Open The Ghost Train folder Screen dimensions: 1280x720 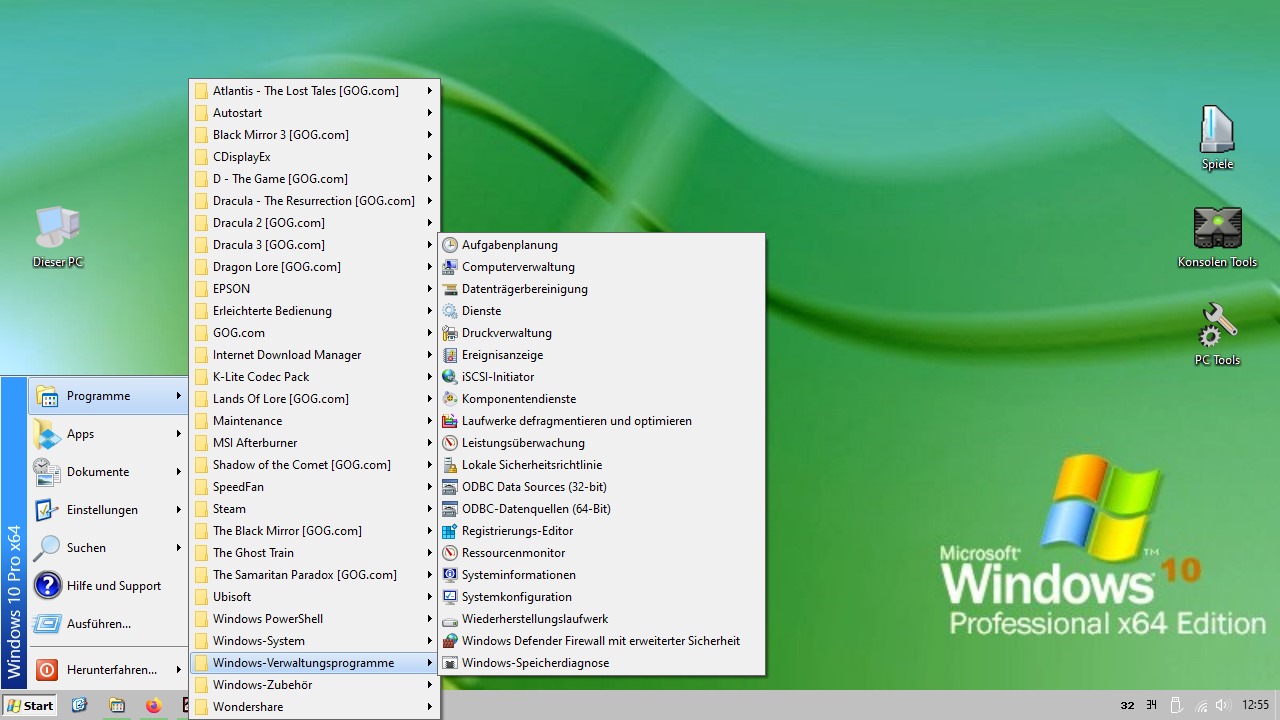tap(314, 553)
